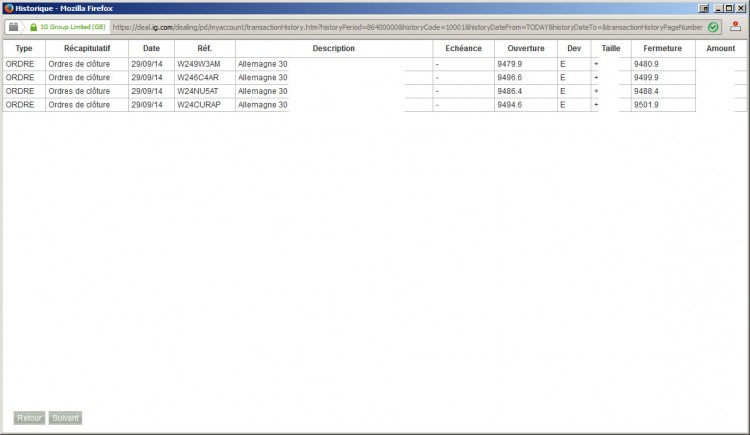Viewport: 750px width, 435px height.
Task: Minimize the Historique window
Action: [x=718, y=8]
